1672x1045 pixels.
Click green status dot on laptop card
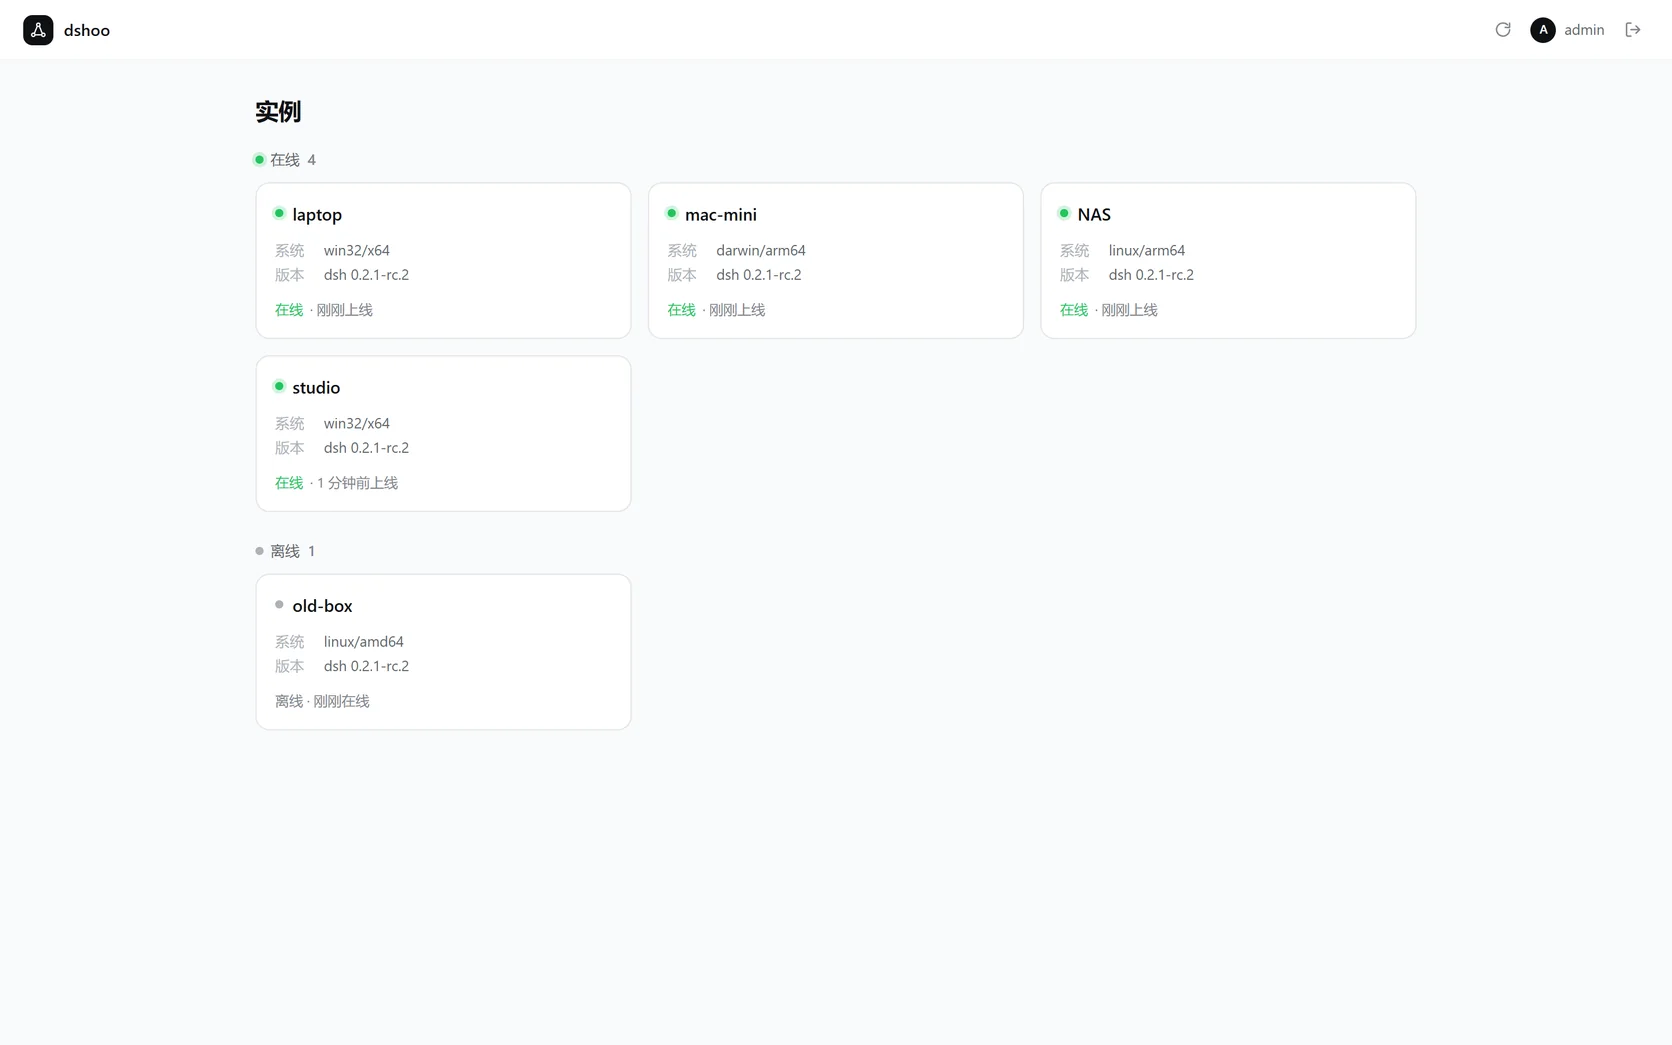point(279,213)
